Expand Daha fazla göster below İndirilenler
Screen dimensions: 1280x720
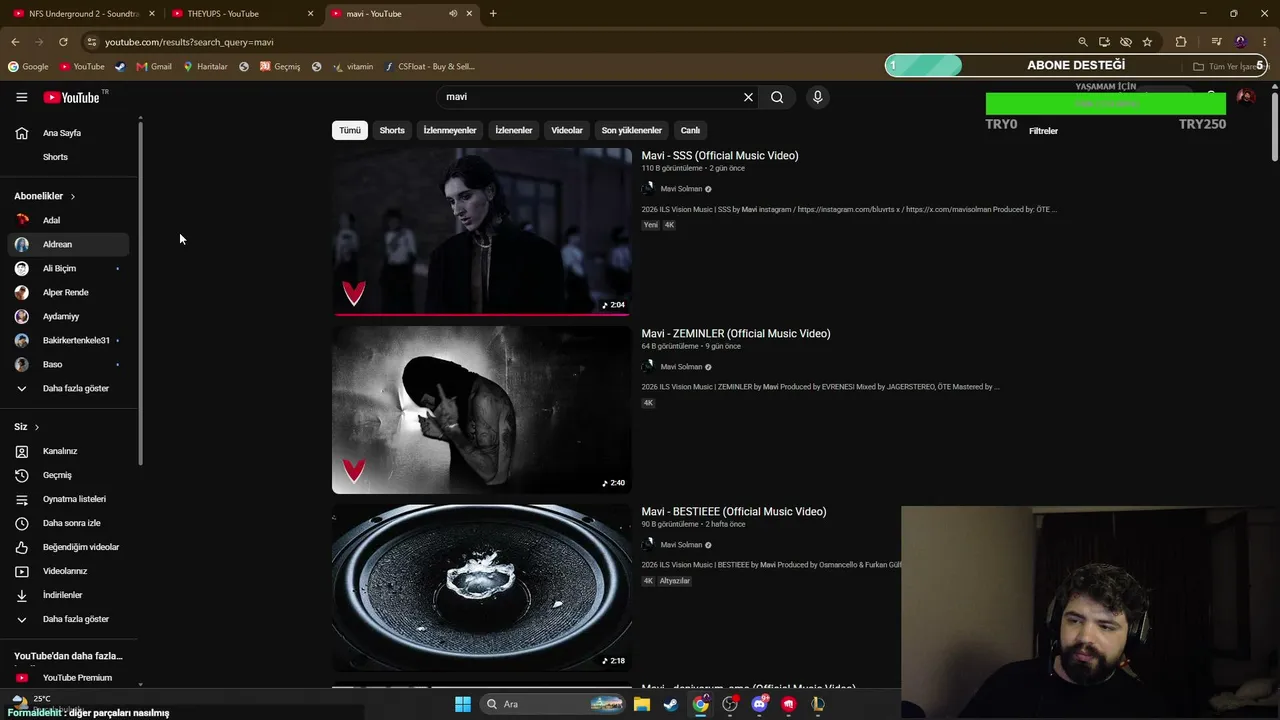point(68,619)
